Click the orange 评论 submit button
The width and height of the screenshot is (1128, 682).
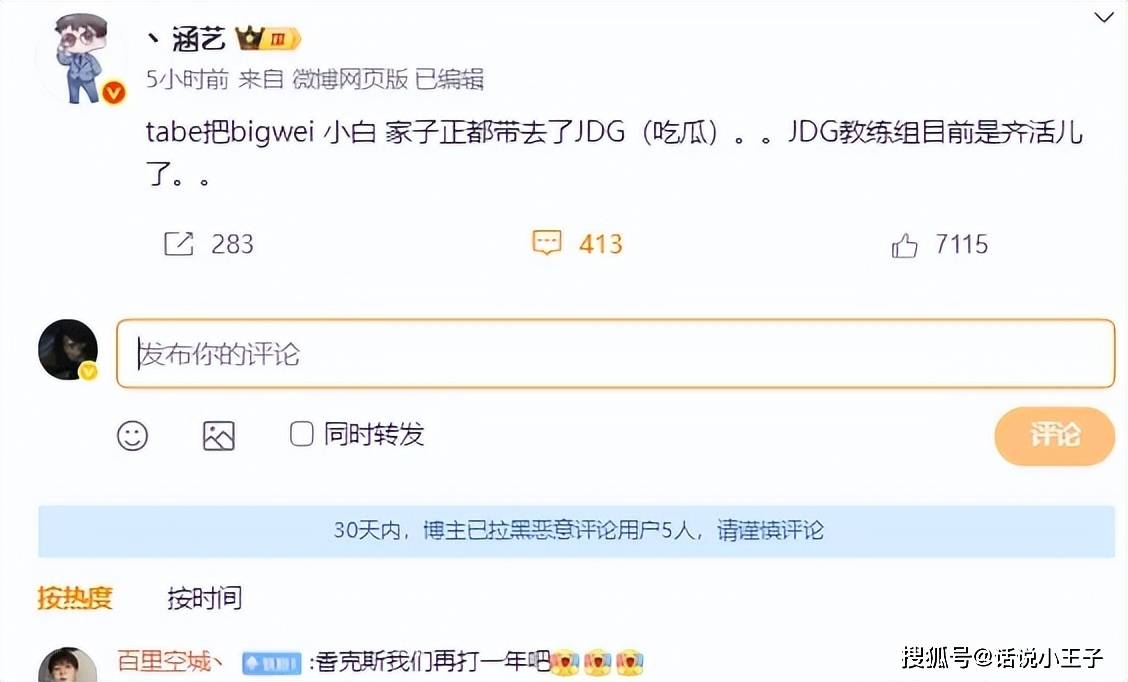1055,435
